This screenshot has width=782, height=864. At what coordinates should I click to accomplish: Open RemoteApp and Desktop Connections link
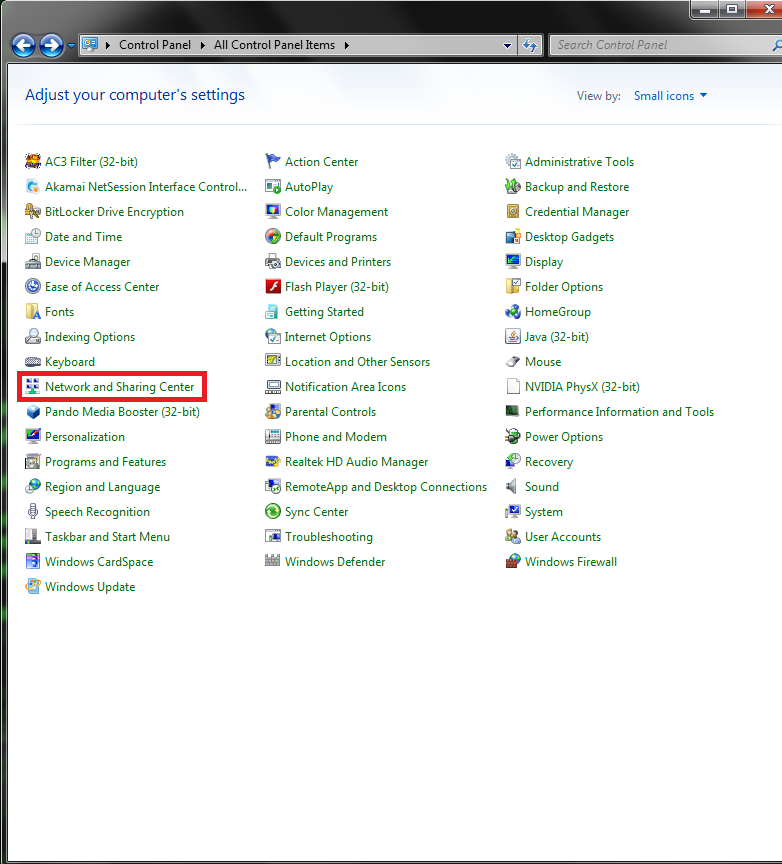(386, 487)
